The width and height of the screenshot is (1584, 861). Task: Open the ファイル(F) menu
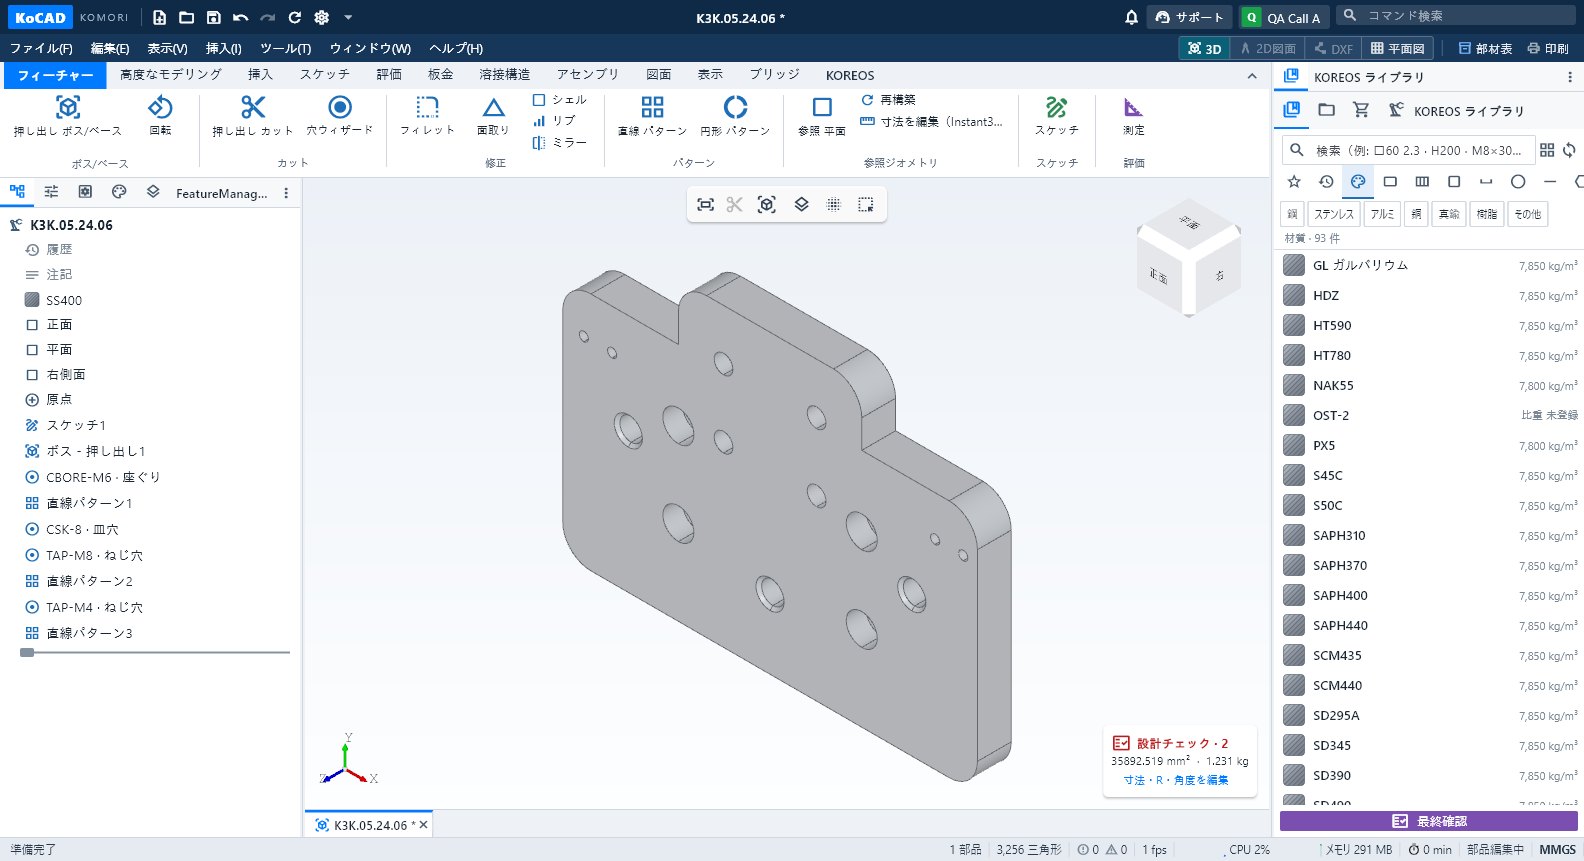coord(41,48)
